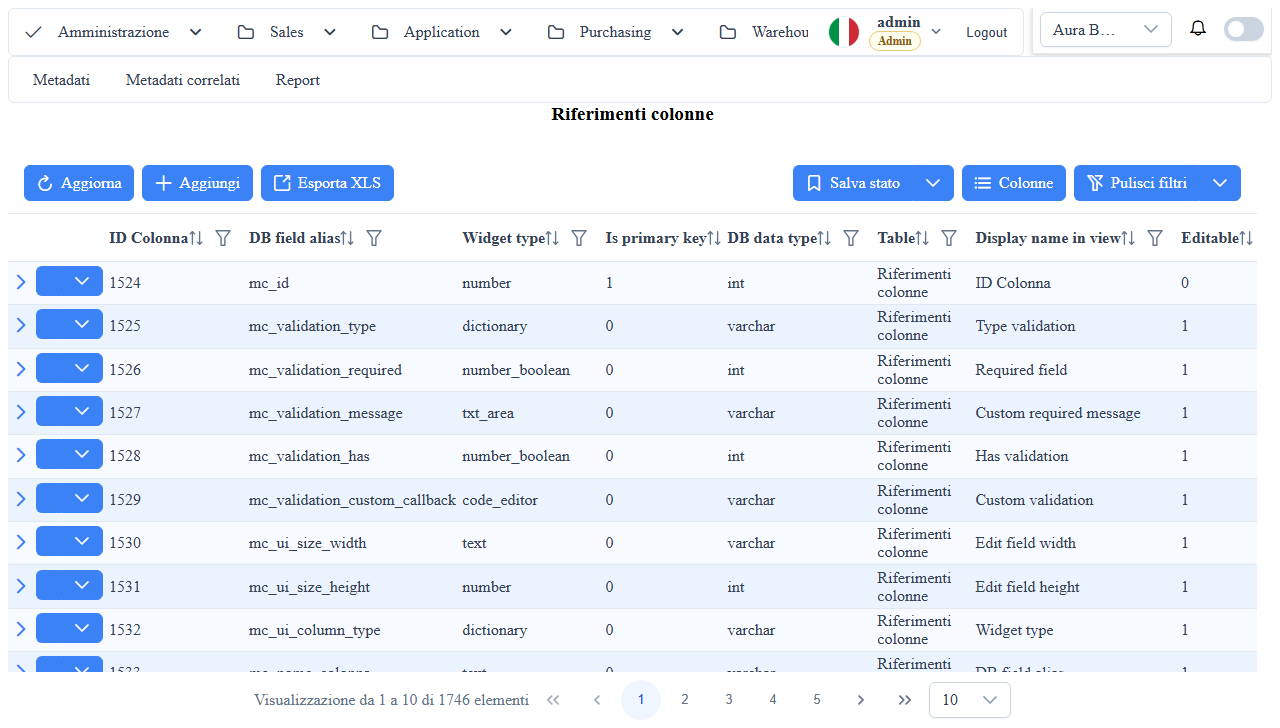1280x728 pixels.
Task: Go to next page of results
Action: pos(861,700)
